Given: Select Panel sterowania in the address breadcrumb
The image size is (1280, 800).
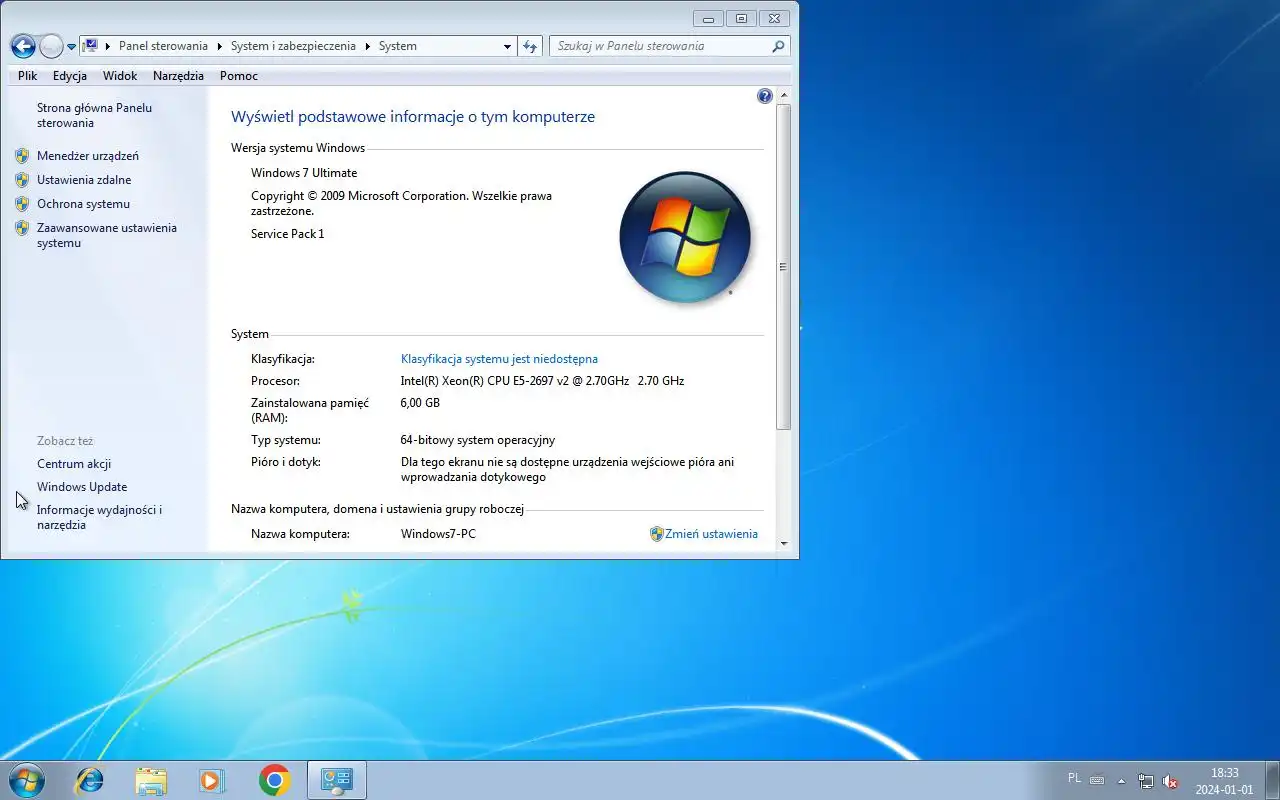Looking at the screenshot, I should tap(163, 46).
